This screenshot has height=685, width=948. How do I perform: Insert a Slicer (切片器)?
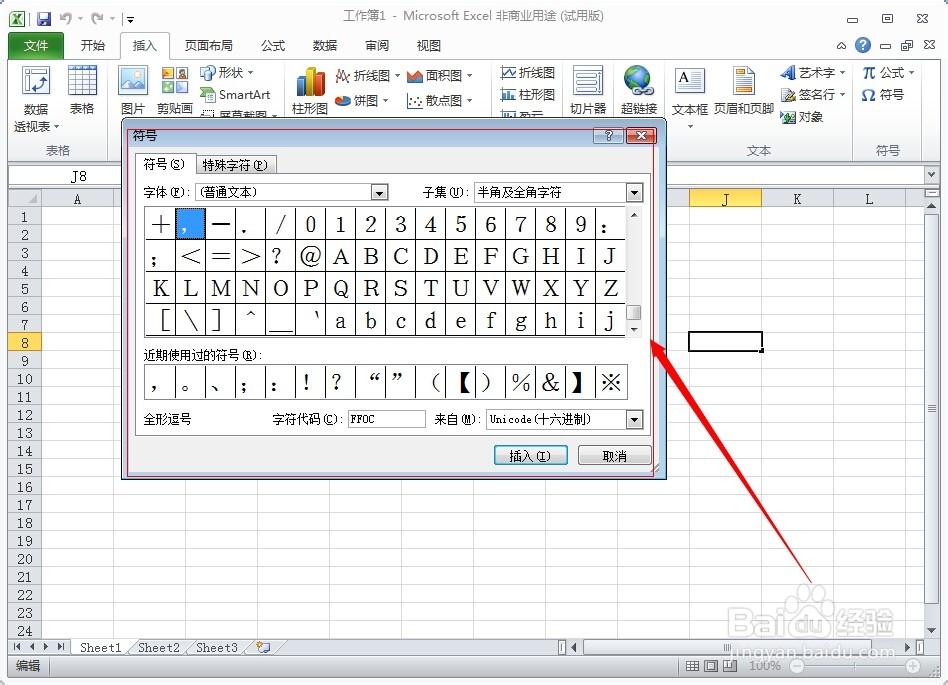coord(588,90)
